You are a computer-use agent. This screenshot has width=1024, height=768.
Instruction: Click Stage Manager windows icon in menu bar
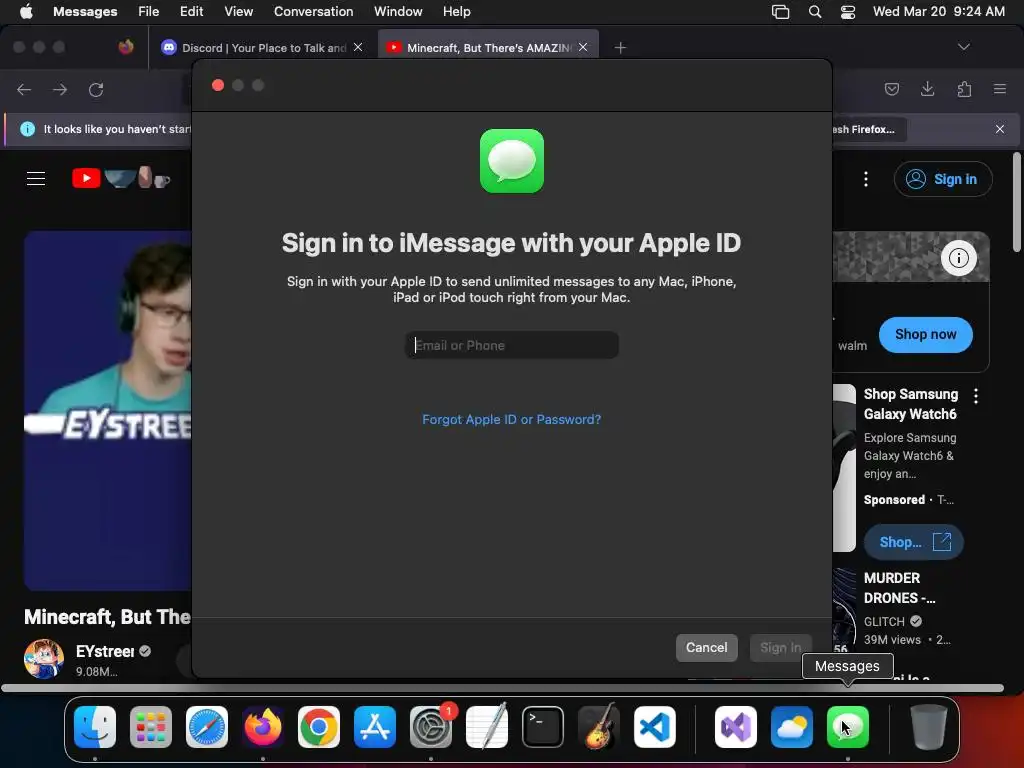click(780, 12)
